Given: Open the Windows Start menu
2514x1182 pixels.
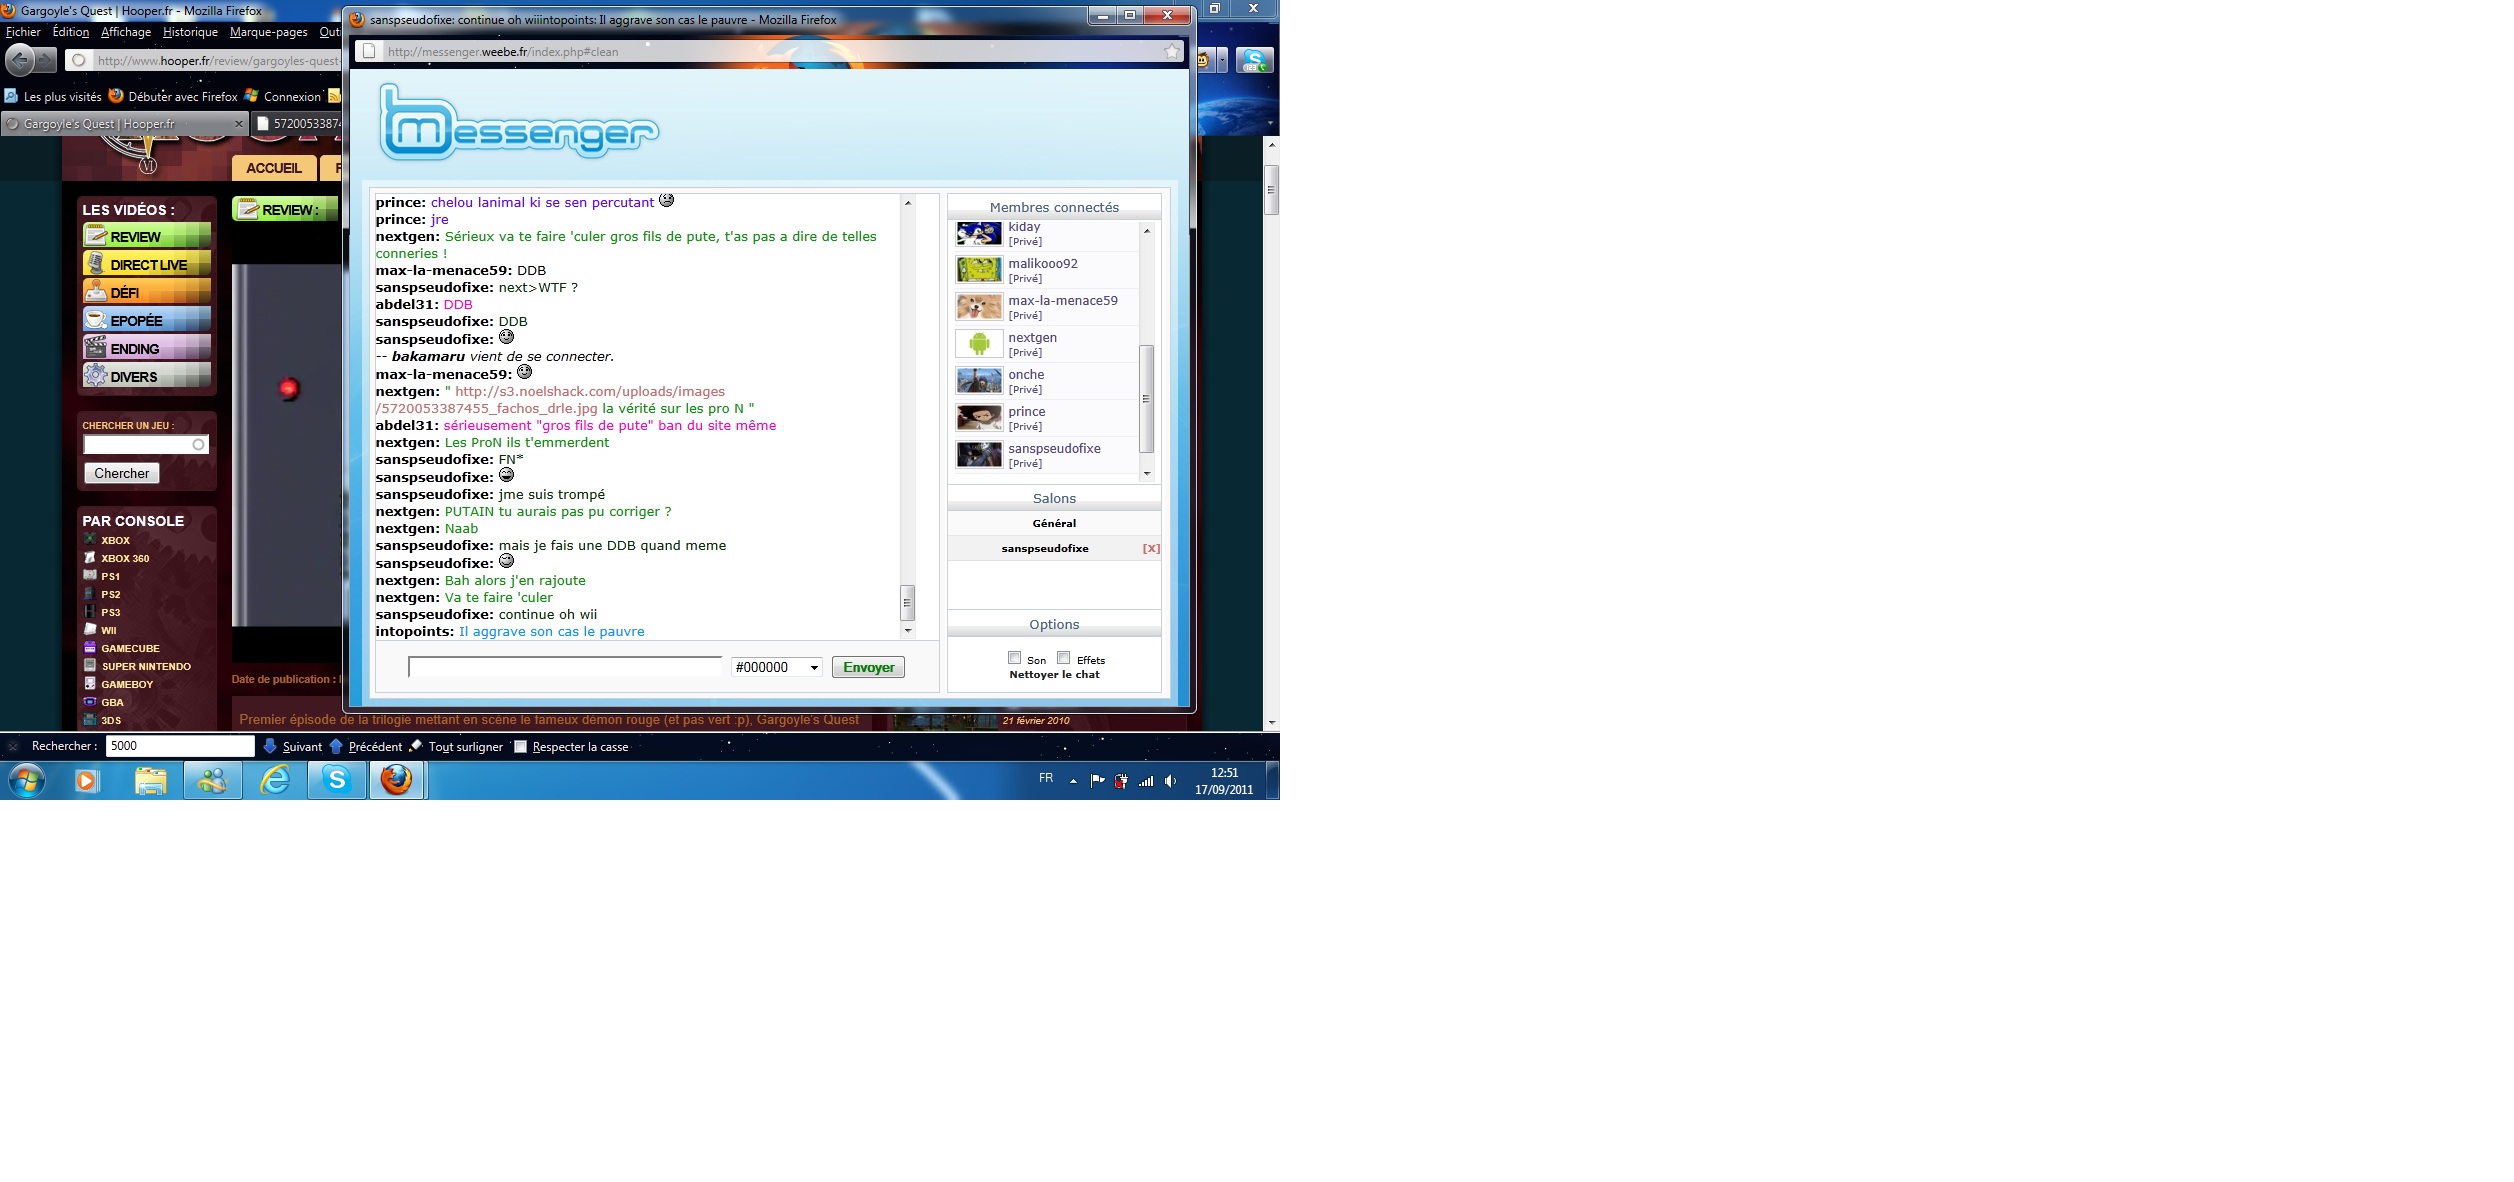Looking at the screenshot, I should click(x=27, y=780).
